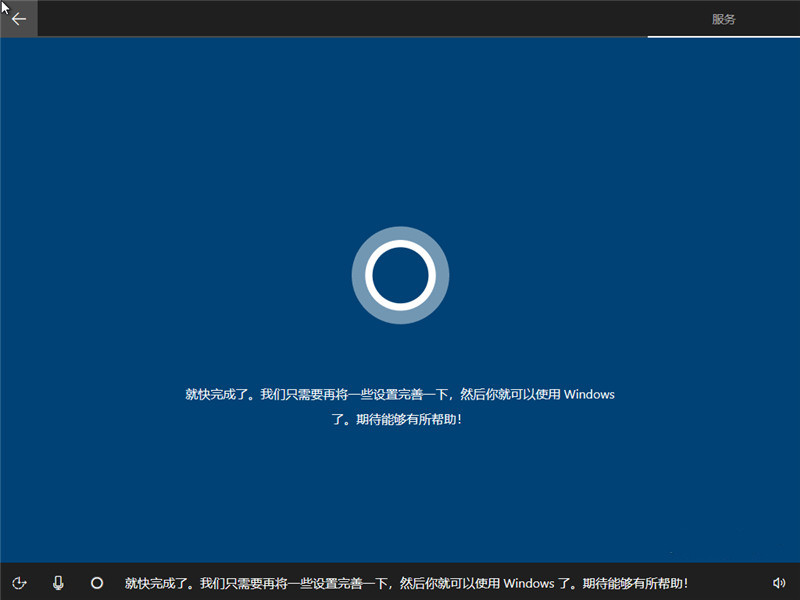Reveal setup steps from the top status bar

722,17
